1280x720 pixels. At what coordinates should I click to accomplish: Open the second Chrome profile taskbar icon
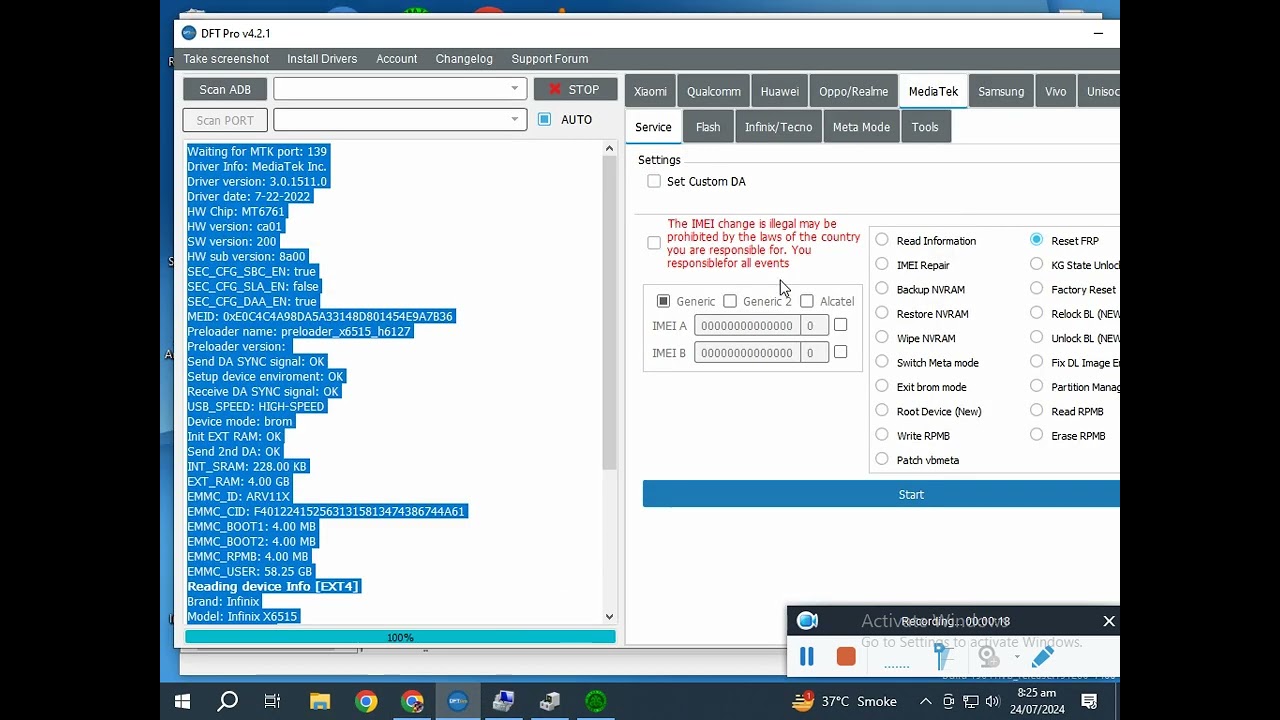(x=412, y=701)
